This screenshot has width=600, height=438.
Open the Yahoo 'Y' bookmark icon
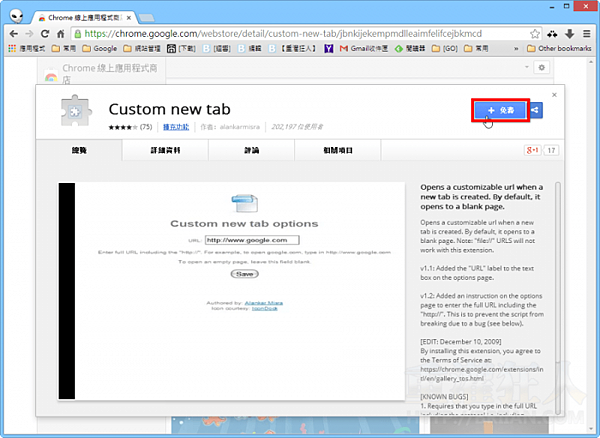click(x=328, y=49)
